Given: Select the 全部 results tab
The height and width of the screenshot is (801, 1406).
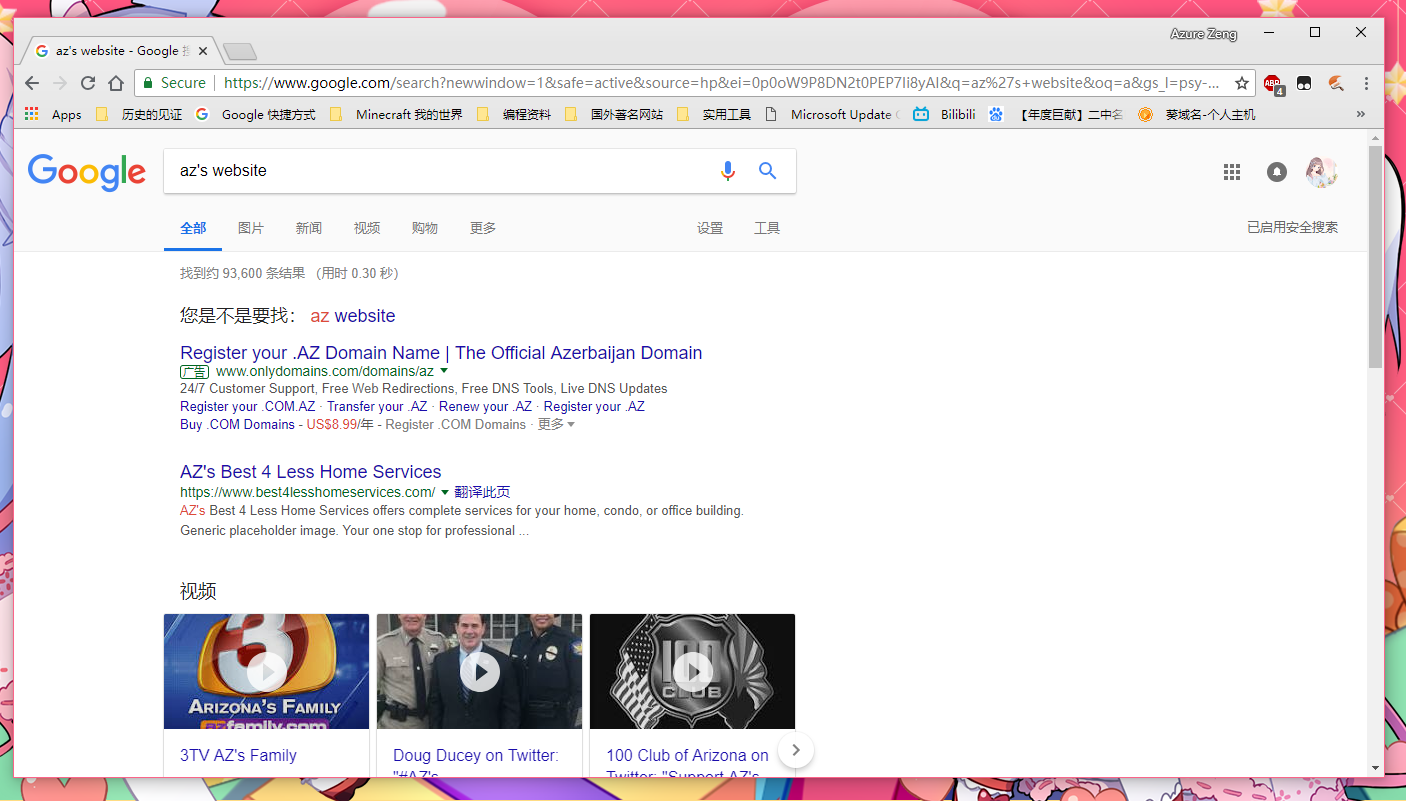Looking at the screenshot, I should 193,228.
